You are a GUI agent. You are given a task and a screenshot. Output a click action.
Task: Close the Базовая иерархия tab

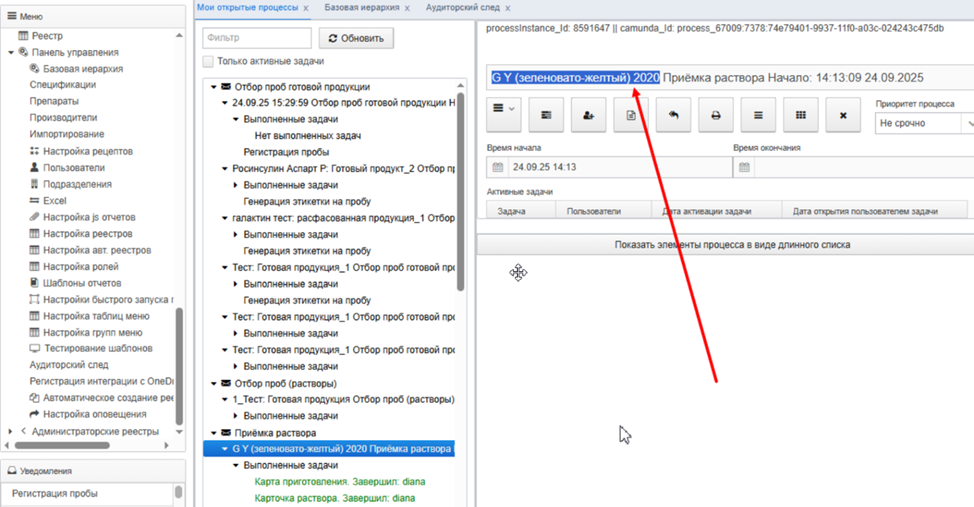(407, 9)
